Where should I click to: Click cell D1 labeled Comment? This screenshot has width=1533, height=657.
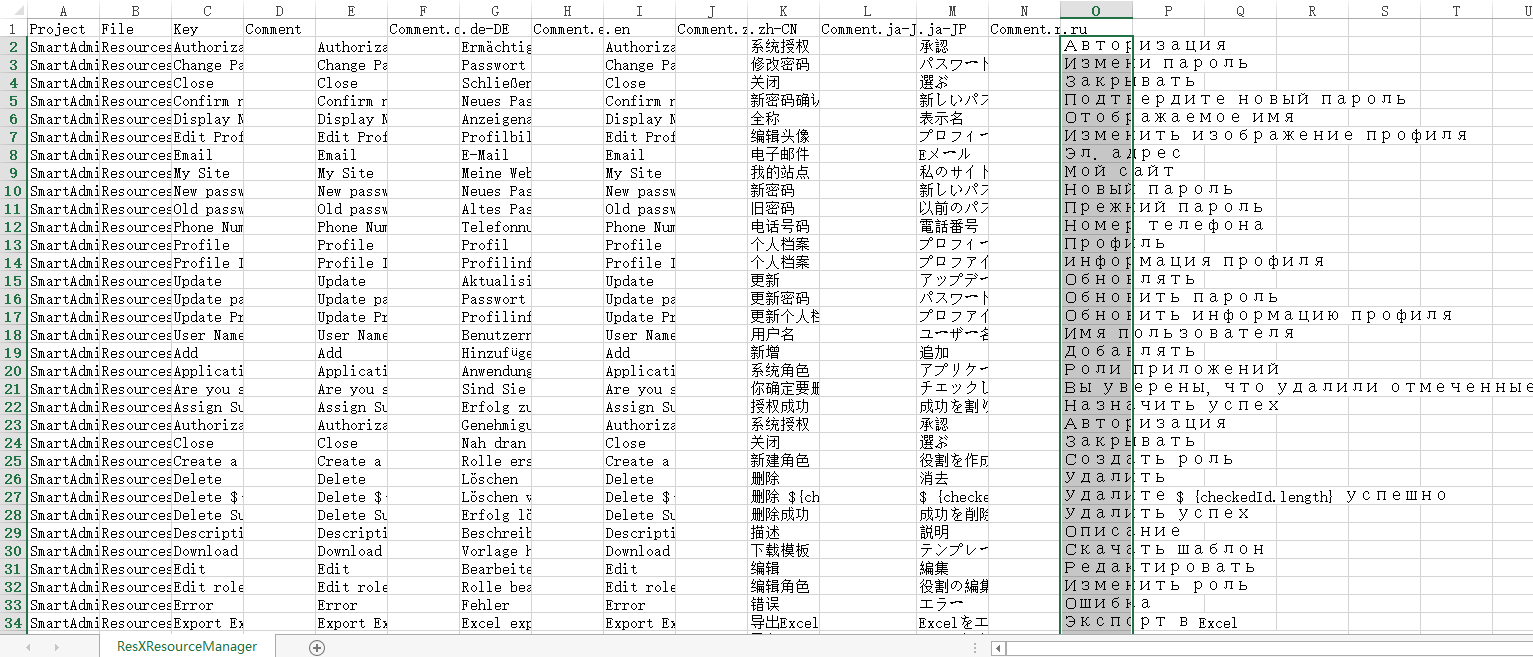(x=279, y=29)
